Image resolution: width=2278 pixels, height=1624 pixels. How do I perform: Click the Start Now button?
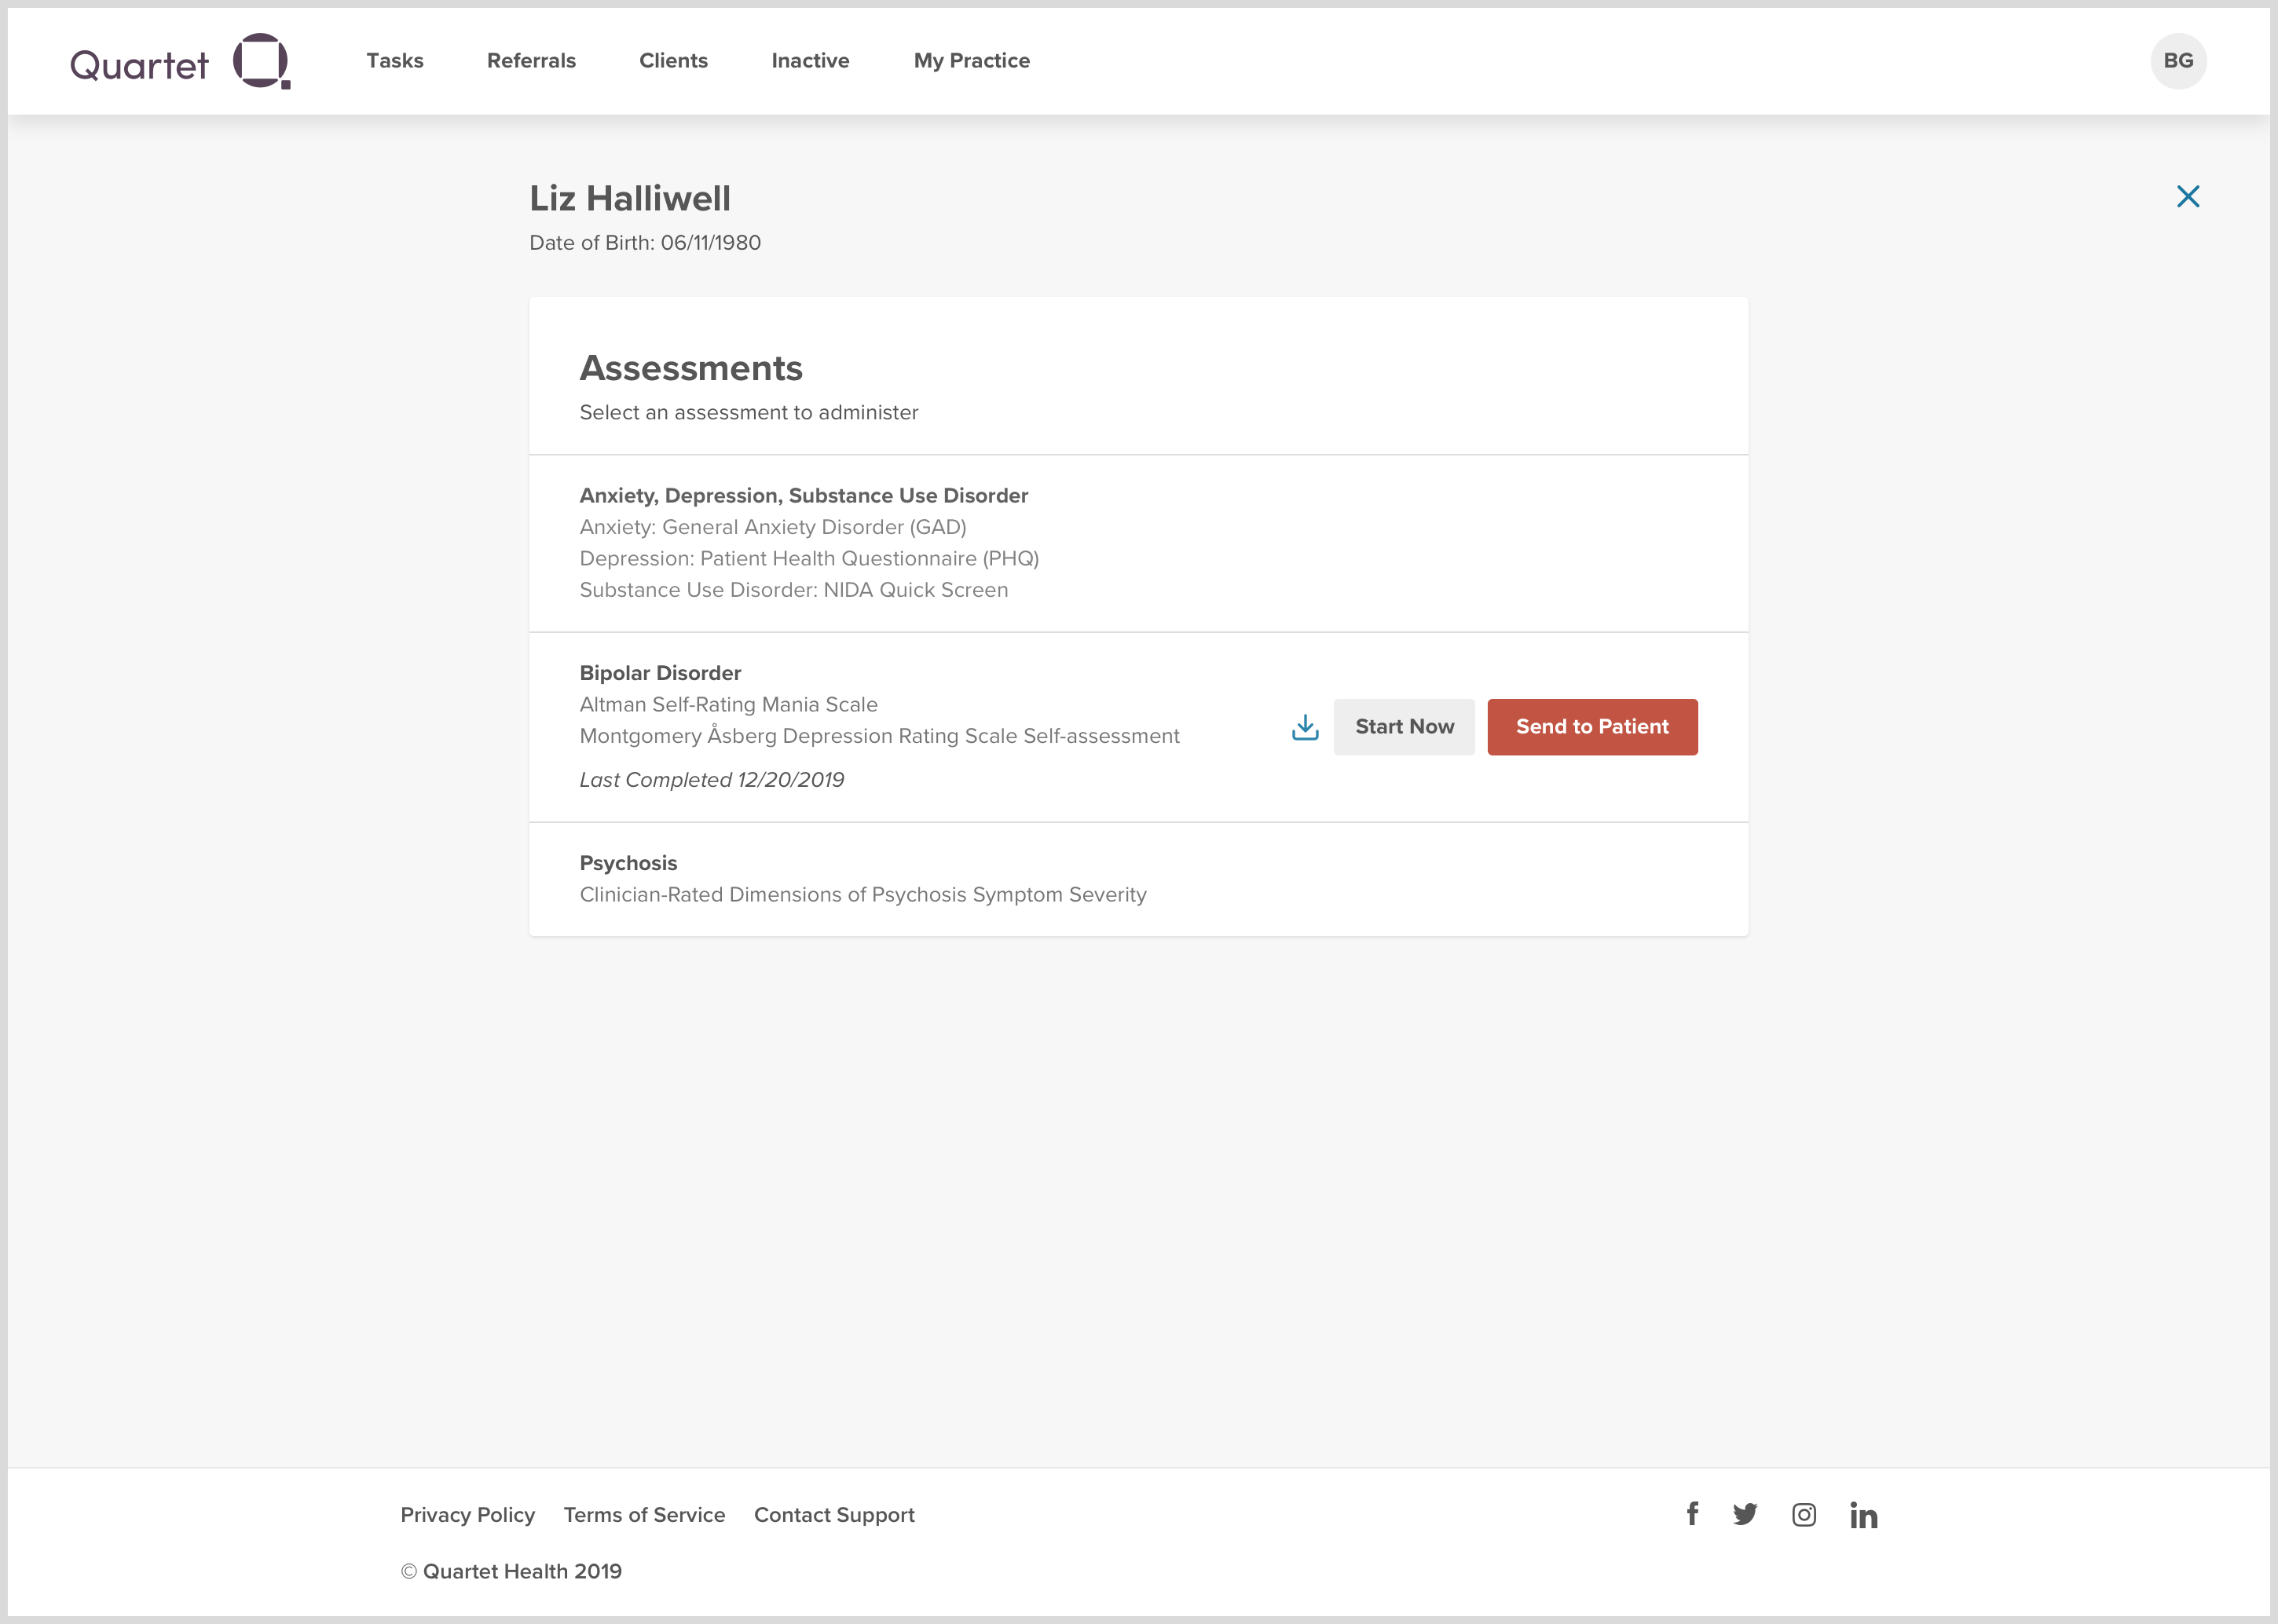pos(1403,727)
